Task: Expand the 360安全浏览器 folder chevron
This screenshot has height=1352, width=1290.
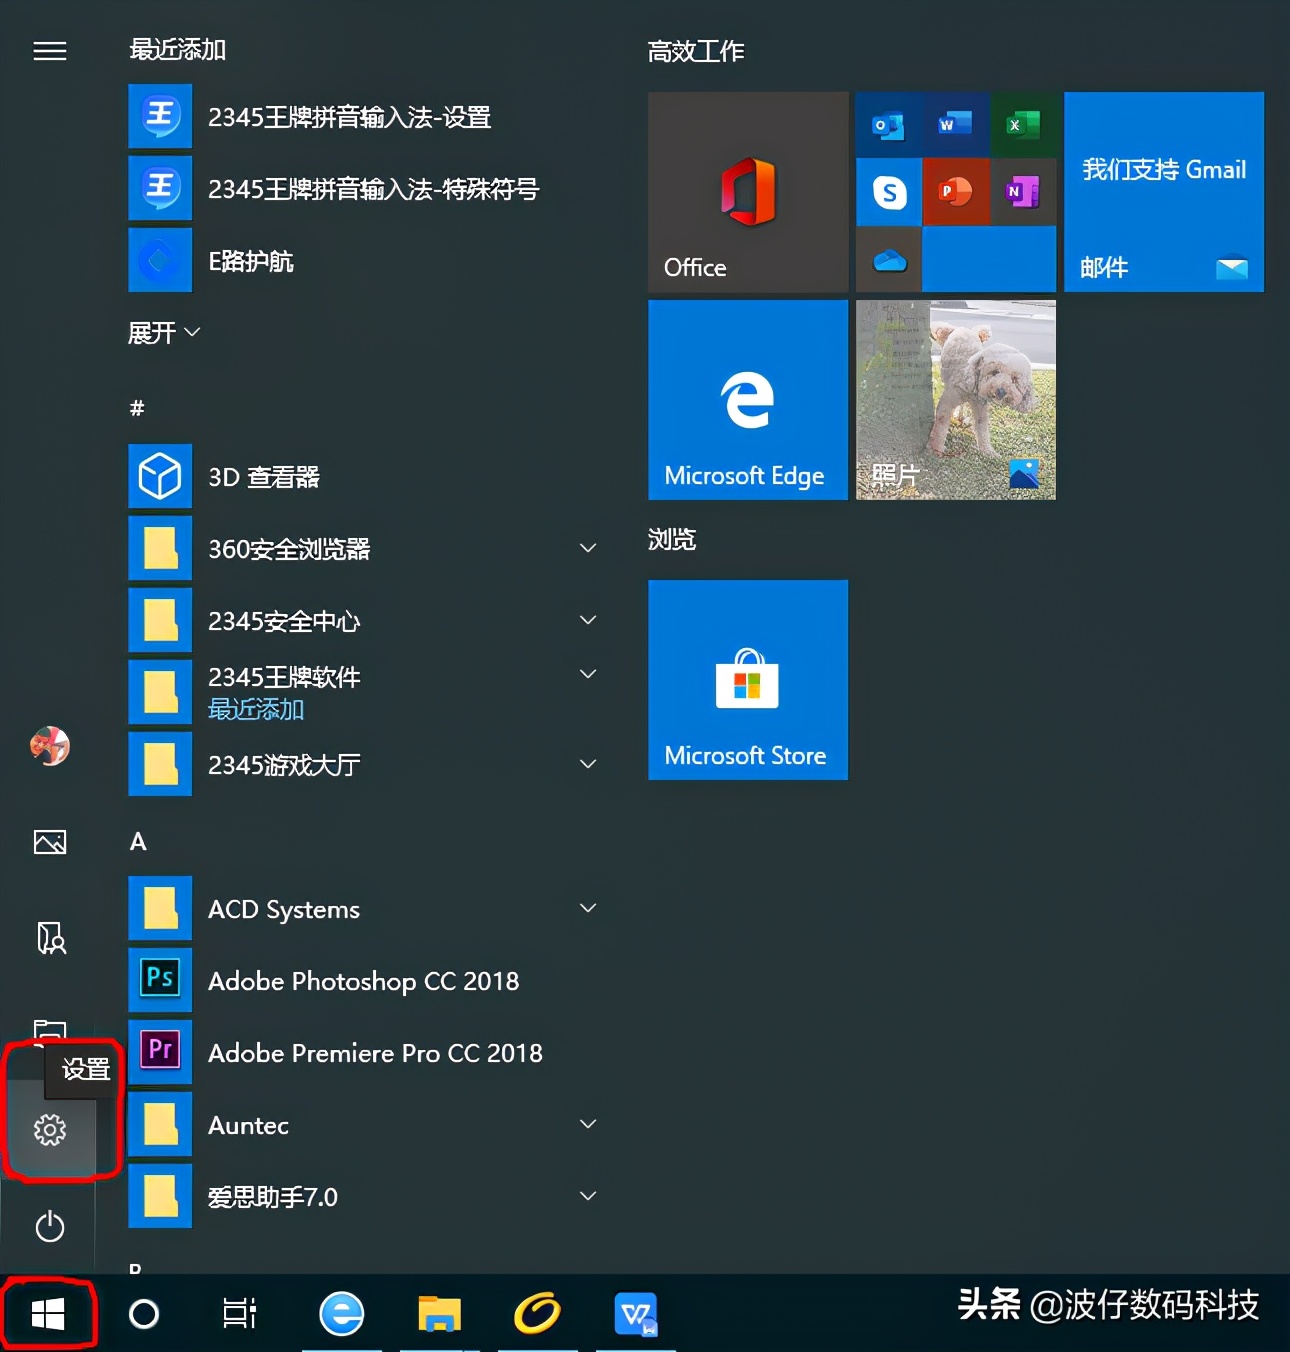Action: click(x=588, y=548)
